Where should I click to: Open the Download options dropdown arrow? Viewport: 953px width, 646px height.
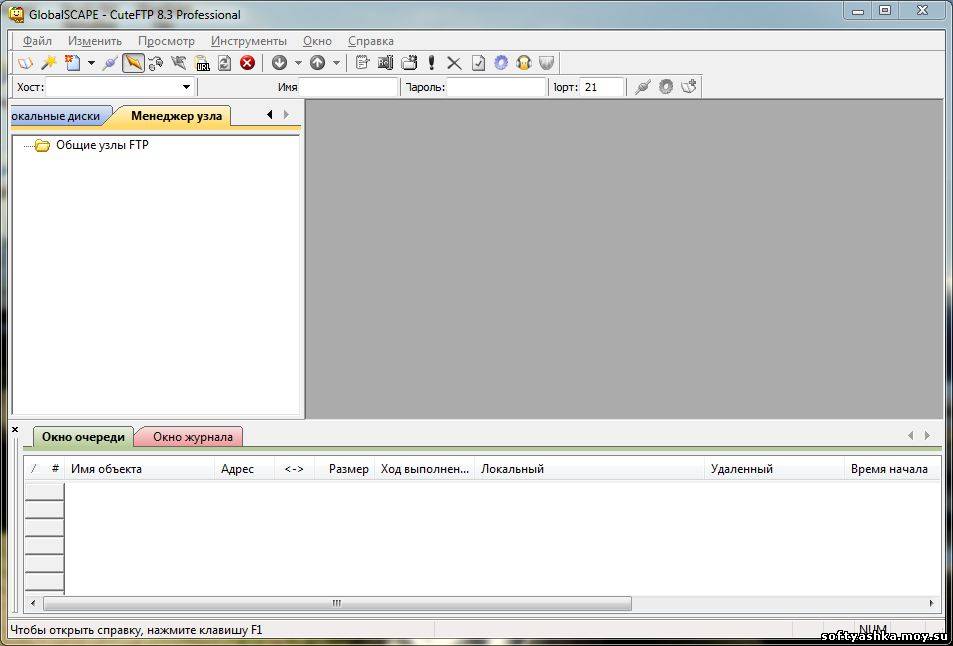click(x=298, y=63)
